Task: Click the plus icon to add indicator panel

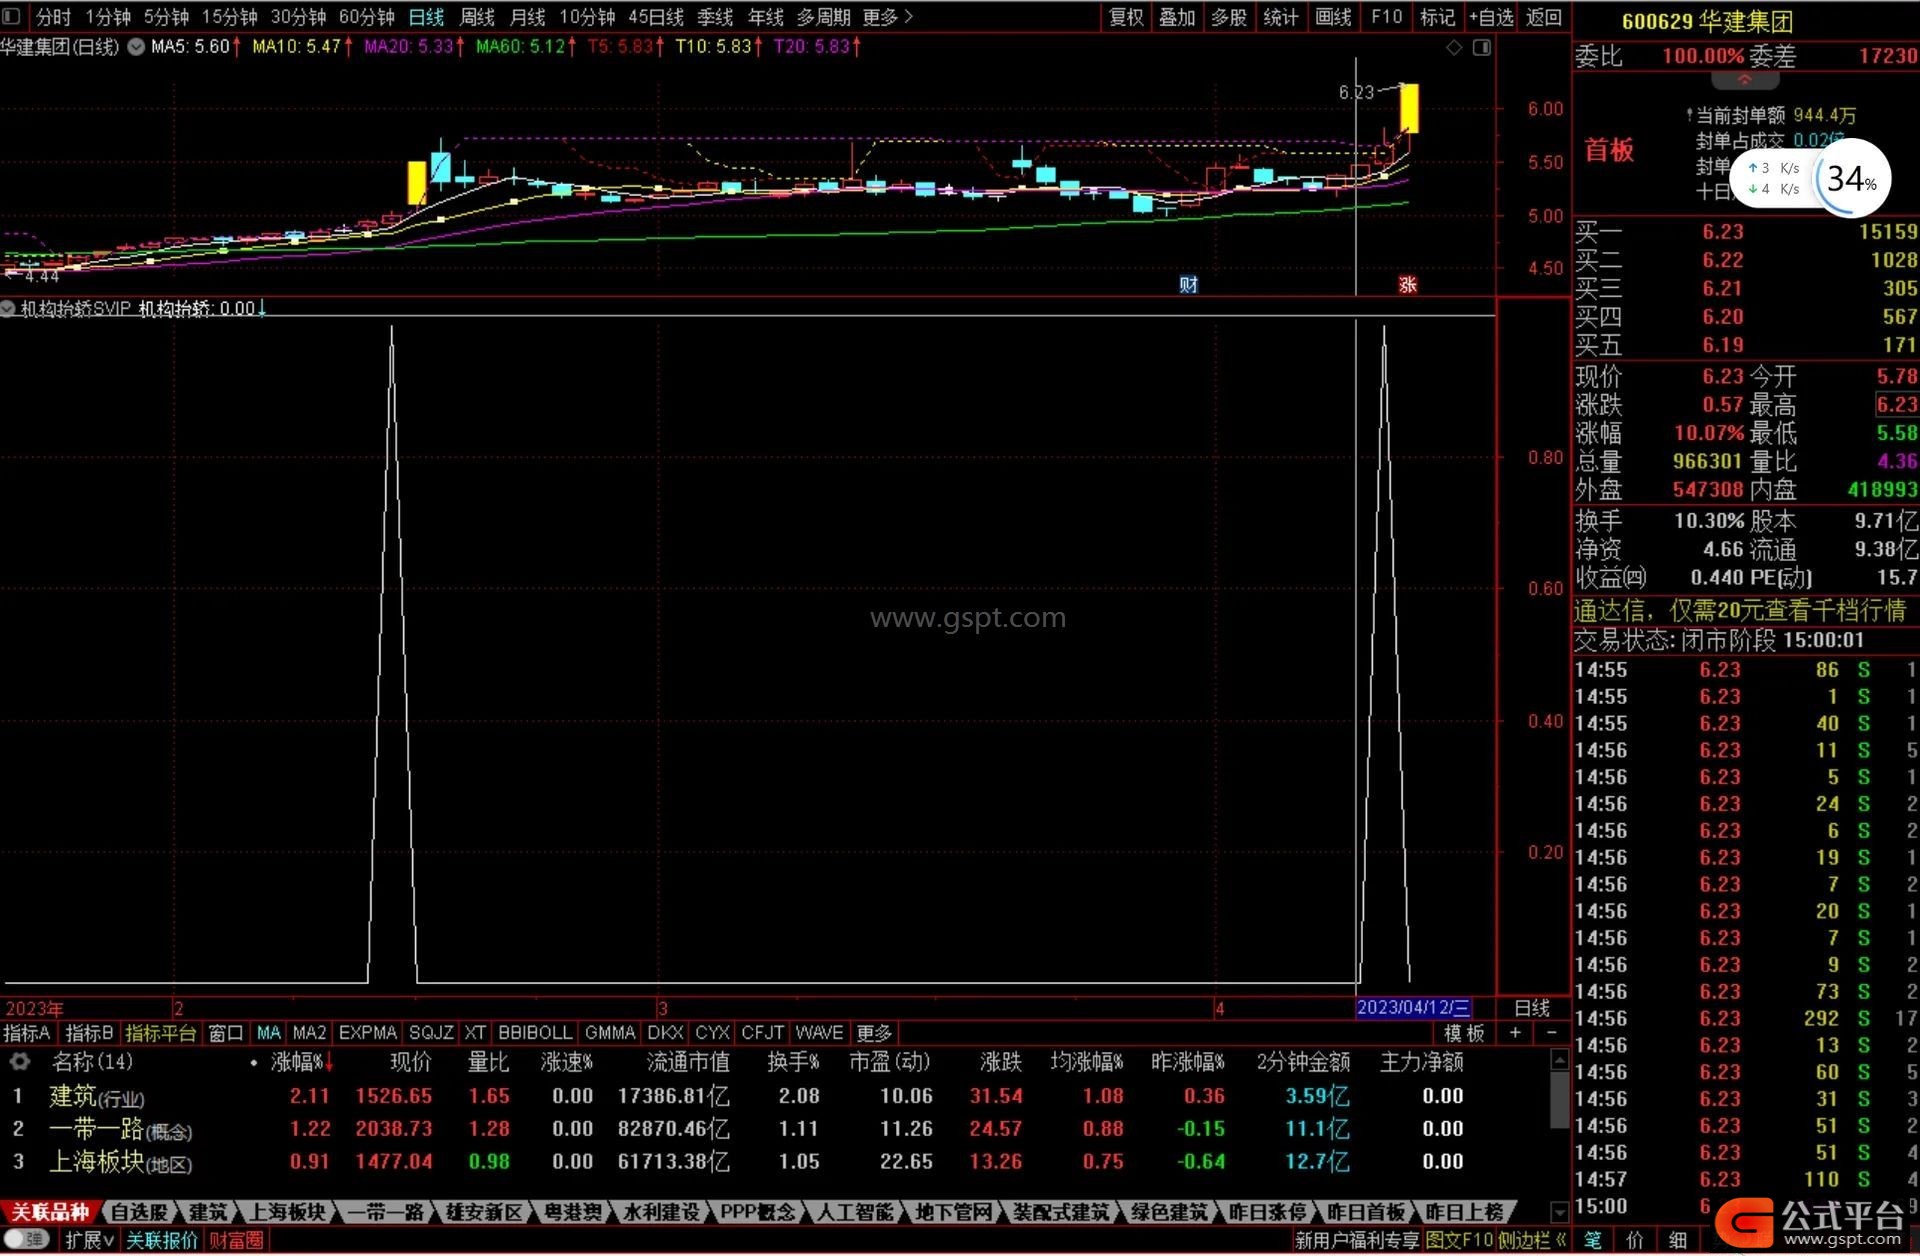Action: [x=1515, y=1033]
